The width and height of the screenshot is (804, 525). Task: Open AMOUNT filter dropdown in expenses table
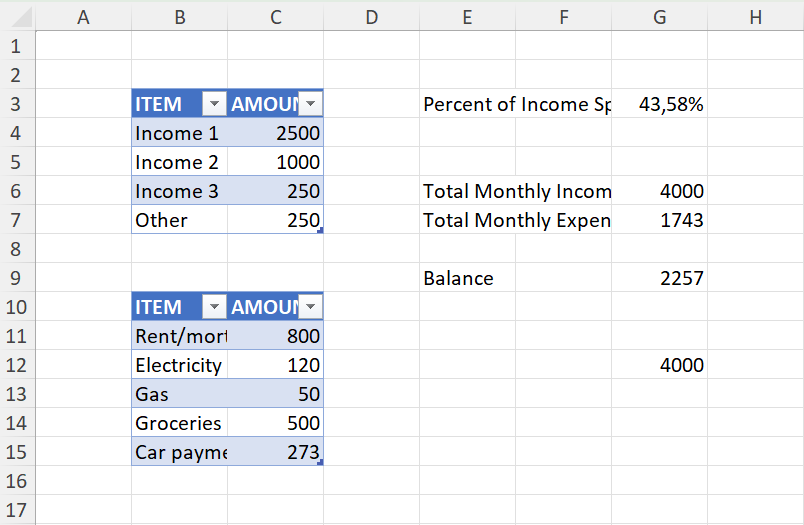(x=310, y=307)
